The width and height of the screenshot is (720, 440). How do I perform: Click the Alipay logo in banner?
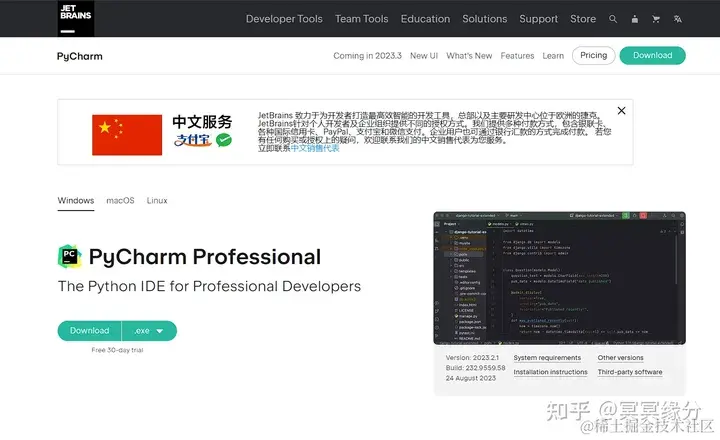coord(193,140)
